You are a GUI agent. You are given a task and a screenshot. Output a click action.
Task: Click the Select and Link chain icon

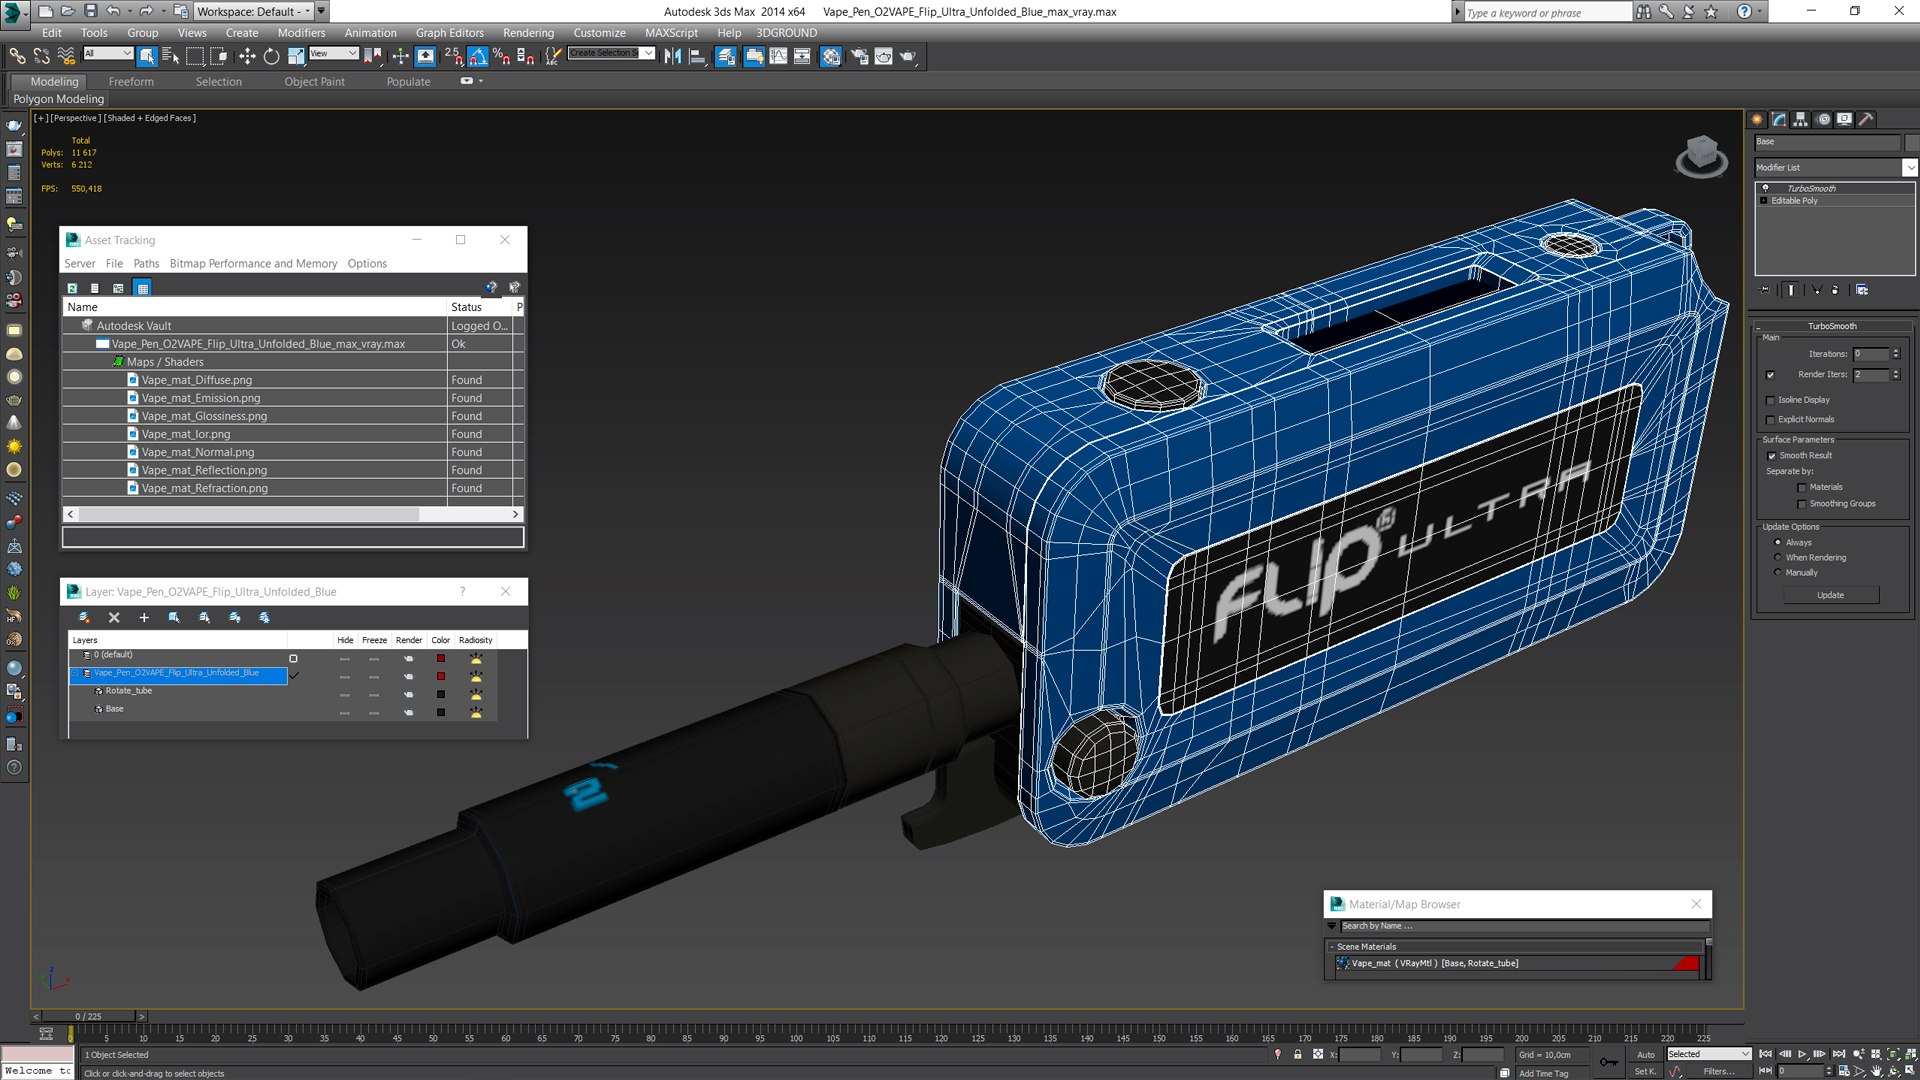(x=17, y=57)
